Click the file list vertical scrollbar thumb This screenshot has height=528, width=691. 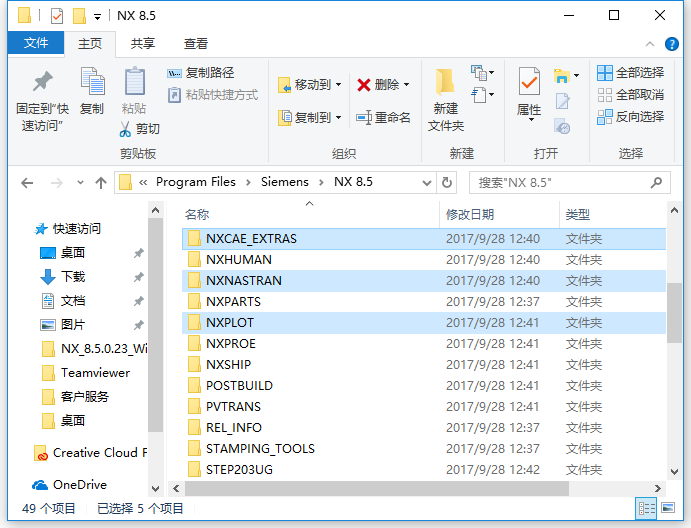[674, 312]
